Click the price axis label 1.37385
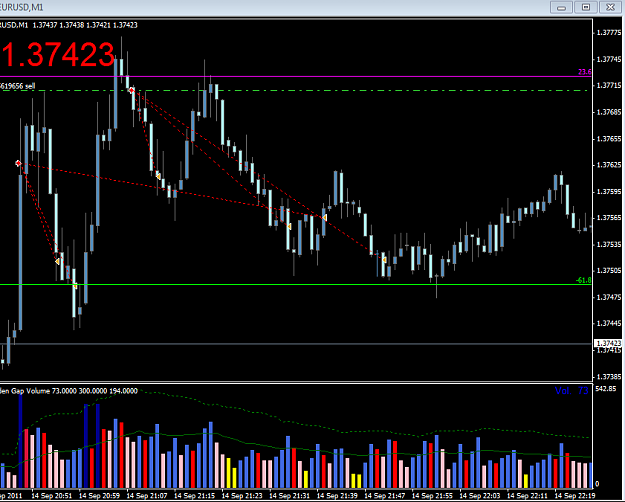Screen dimensions: 625x502 point(608,377)
